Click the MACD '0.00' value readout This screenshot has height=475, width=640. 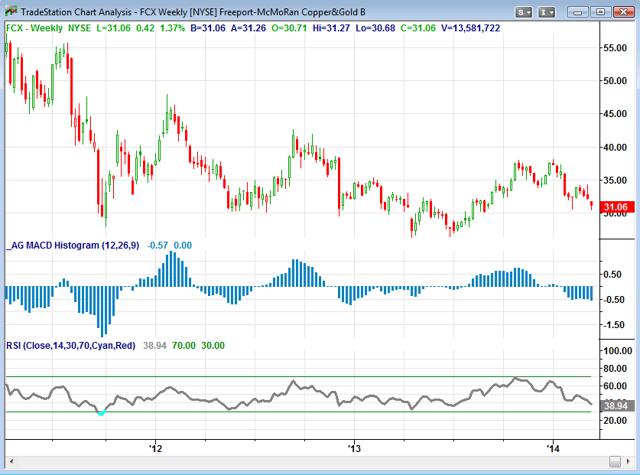point(182,245)
